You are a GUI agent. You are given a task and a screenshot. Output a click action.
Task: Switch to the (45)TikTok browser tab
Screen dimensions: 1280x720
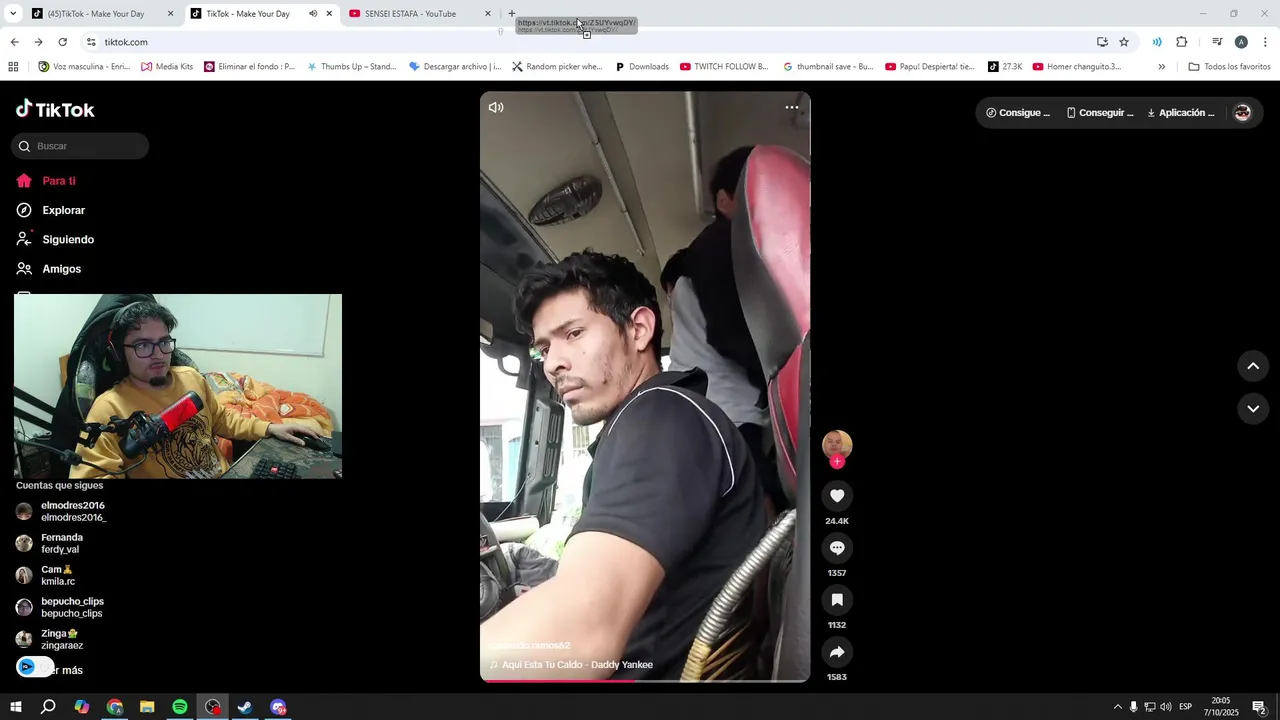click(x=96, y=14)
